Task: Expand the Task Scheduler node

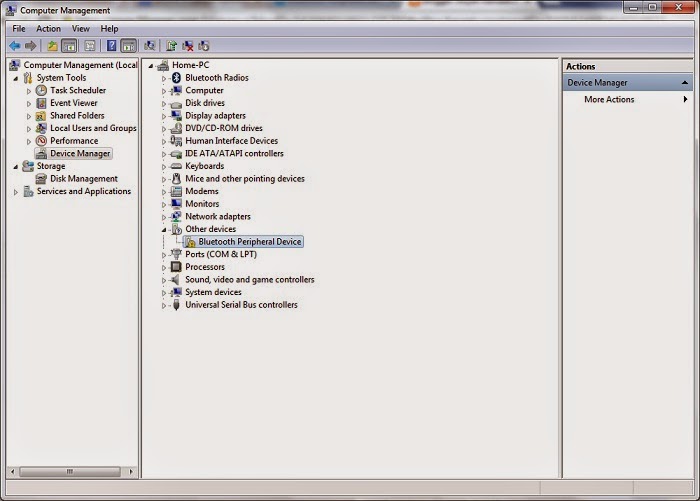Action: tap(29, 91)
